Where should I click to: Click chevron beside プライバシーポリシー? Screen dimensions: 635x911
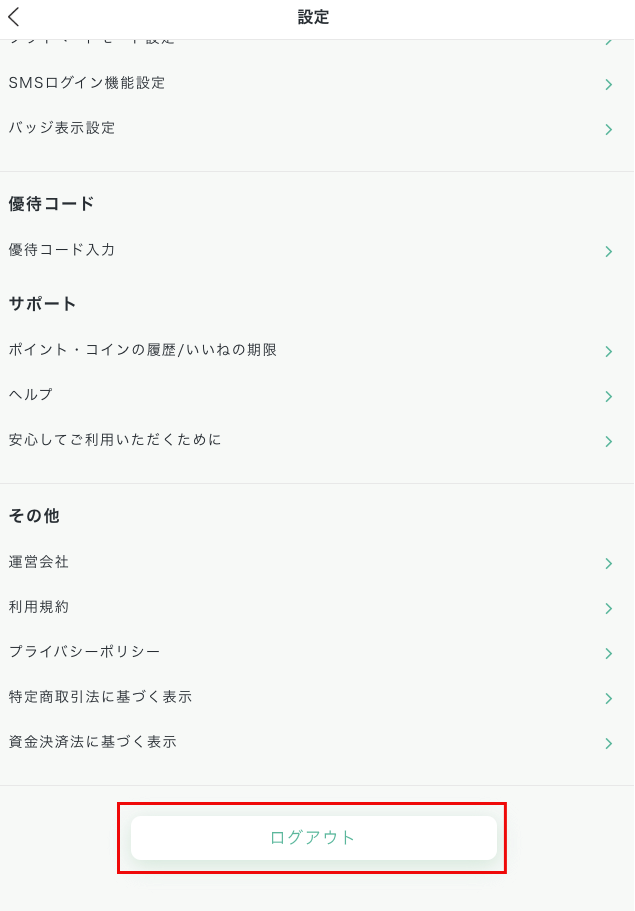click(608, 654)
